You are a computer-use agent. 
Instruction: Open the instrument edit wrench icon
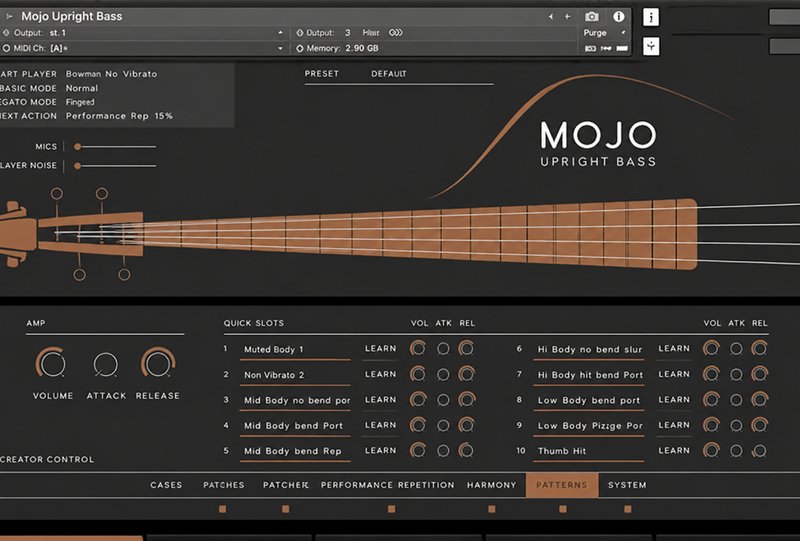click(x=9, y=16)
